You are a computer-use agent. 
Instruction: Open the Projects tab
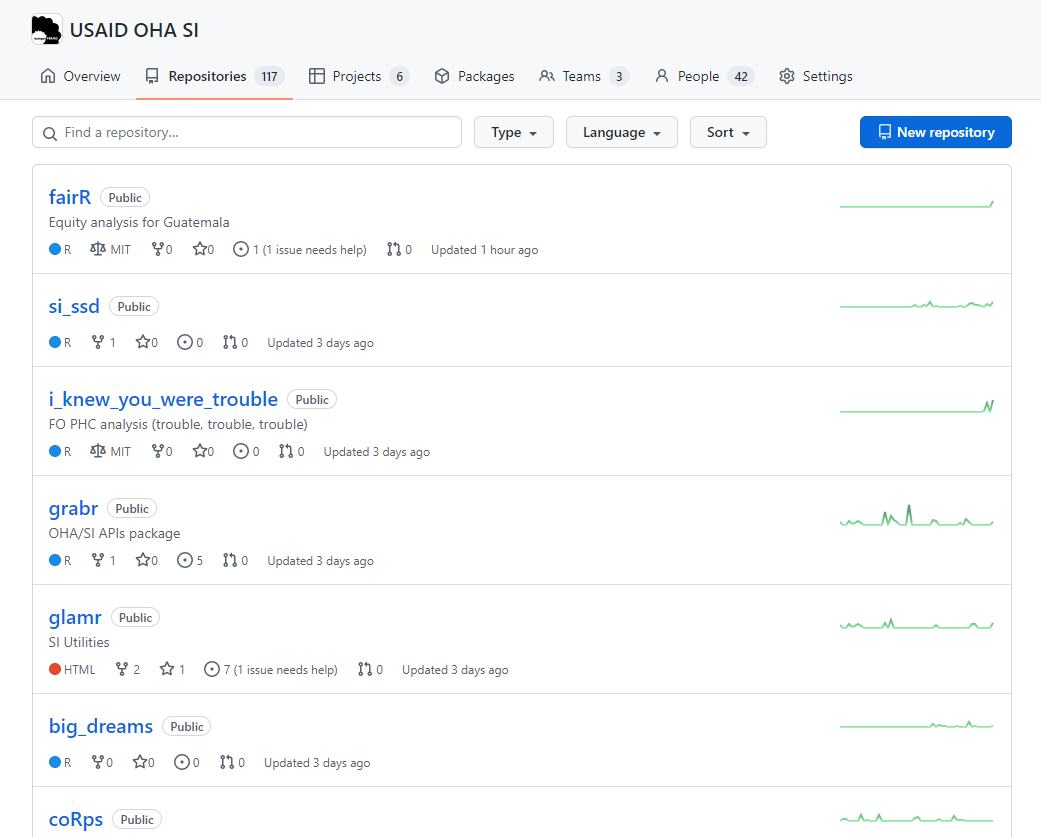click(x=359, y=76)
